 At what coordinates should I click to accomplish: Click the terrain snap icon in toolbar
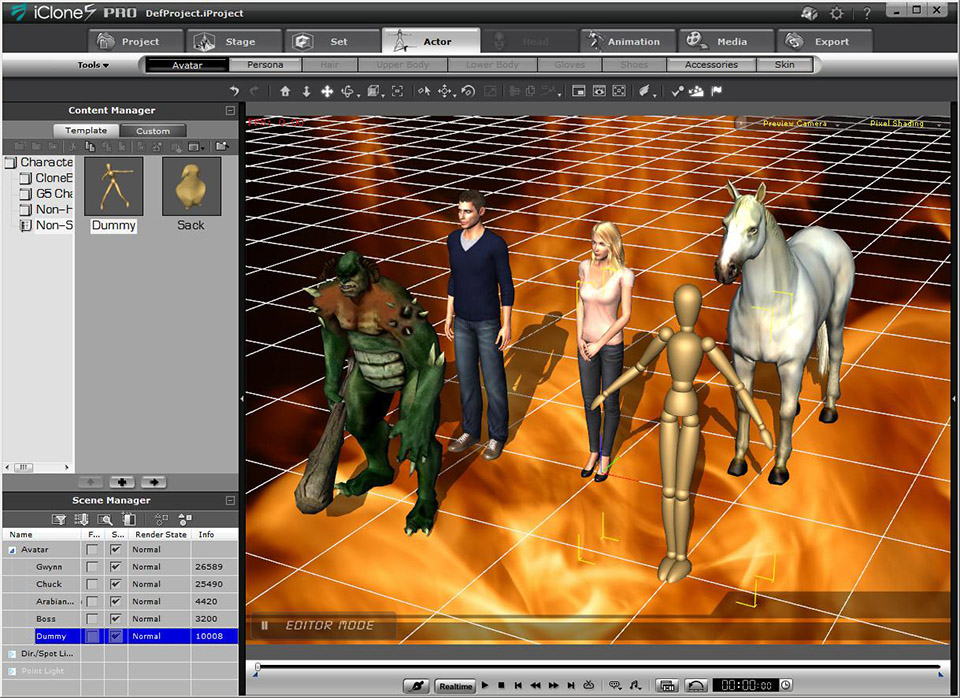pyautogui.click(x=696, y=91)
